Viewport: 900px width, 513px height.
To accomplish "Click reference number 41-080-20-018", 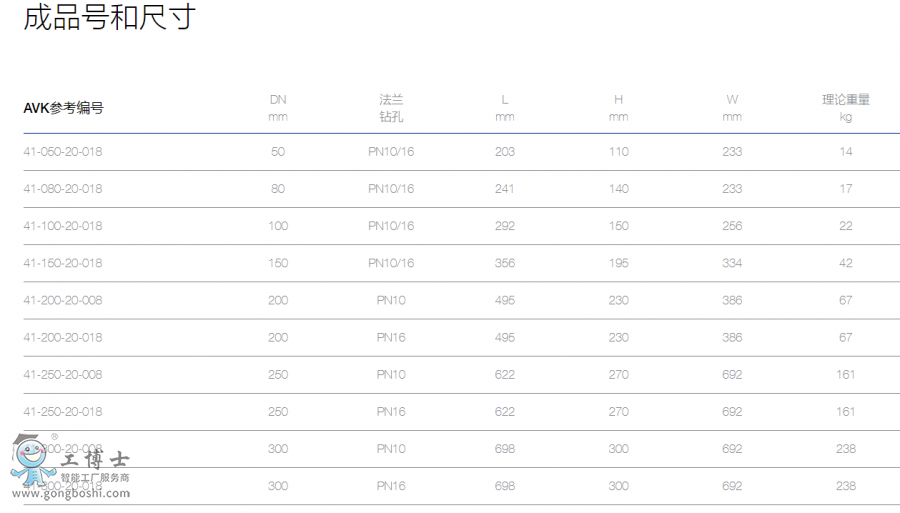I will coord(63,189).
